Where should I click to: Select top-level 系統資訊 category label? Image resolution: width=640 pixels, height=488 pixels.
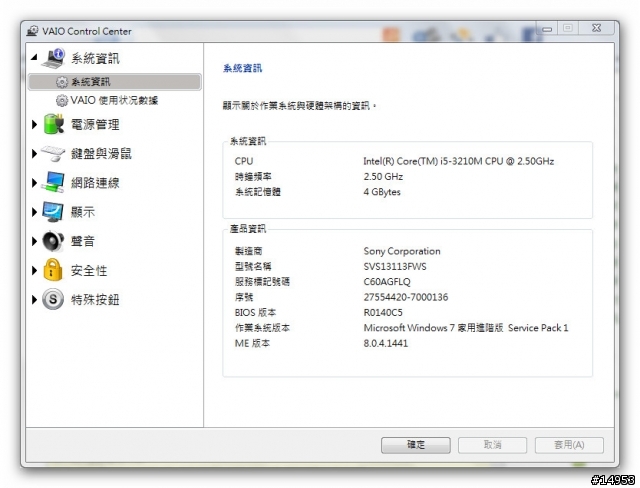coord(95,58)
